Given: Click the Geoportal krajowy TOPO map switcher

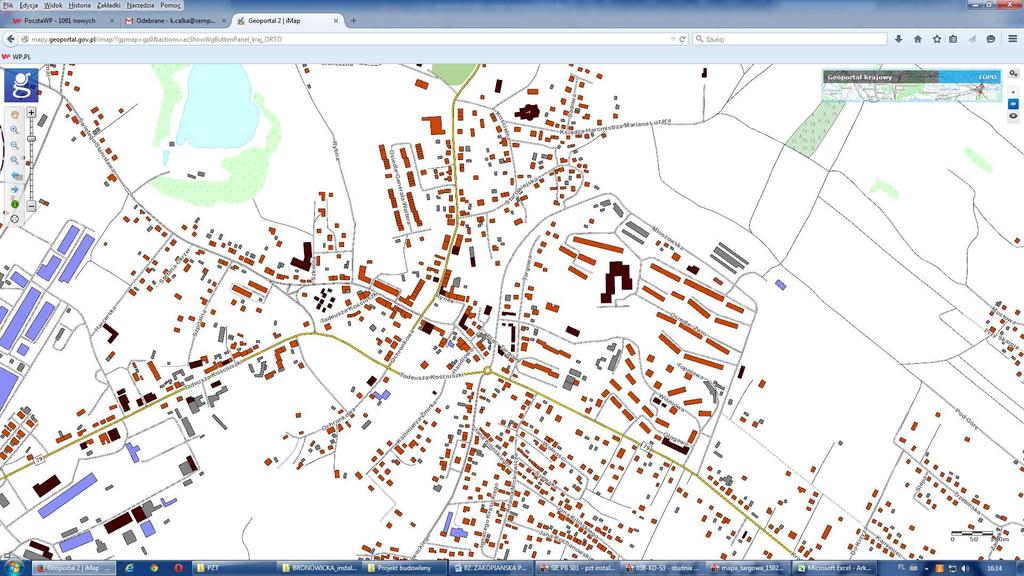Looking at the screenshot, I should point(912,86).
